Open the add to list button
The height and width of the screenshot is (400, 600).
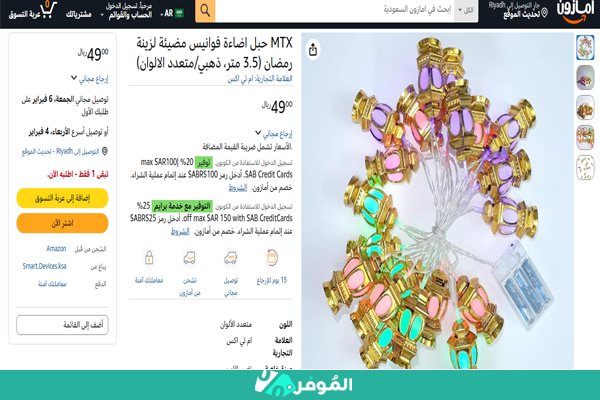(x=62, y=325)
